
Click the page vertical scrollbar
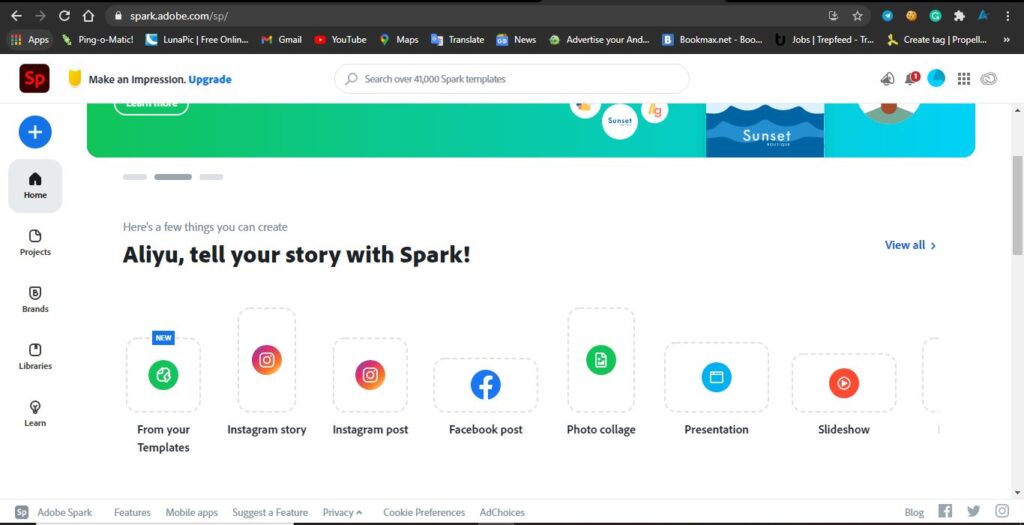(1017, 206)
